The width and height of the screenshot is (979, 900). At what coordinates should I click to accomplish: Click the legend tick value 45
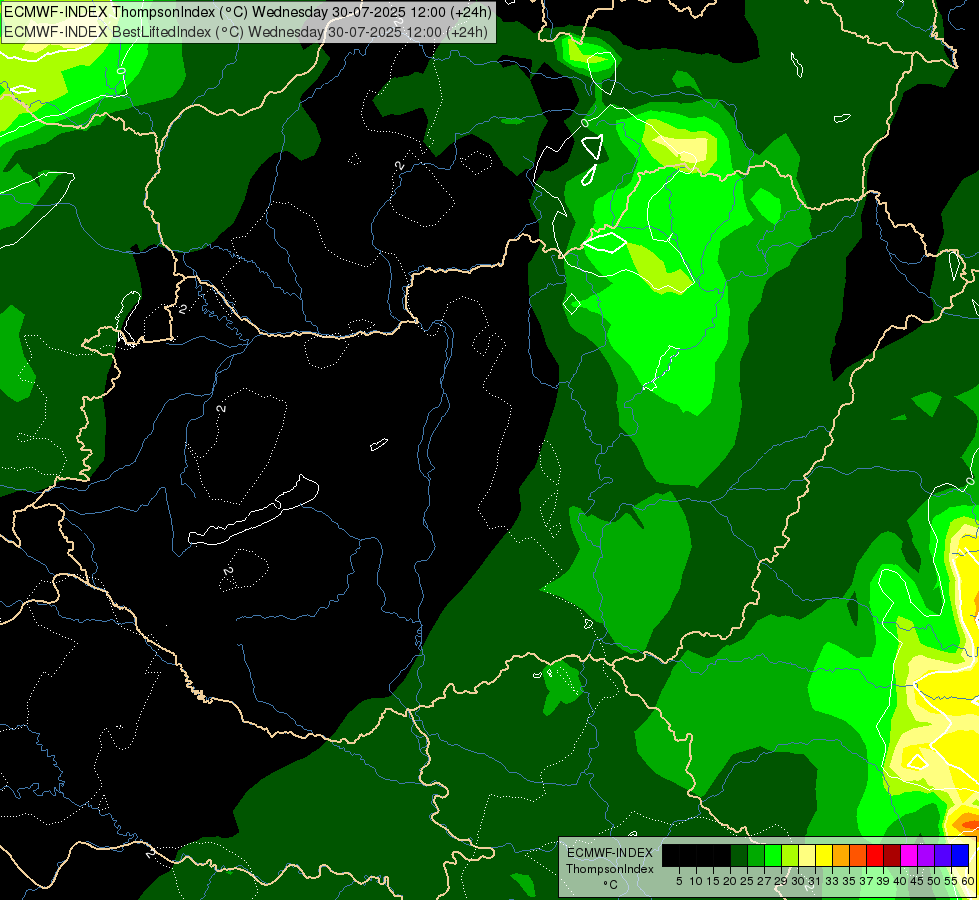[917, 881]
